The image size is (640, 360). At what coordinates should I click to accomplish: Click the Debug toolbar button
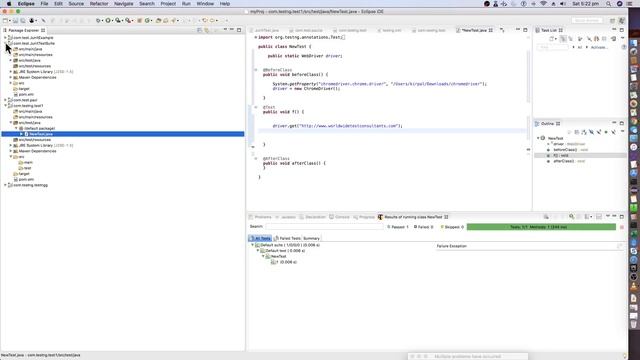coord(98,20)
